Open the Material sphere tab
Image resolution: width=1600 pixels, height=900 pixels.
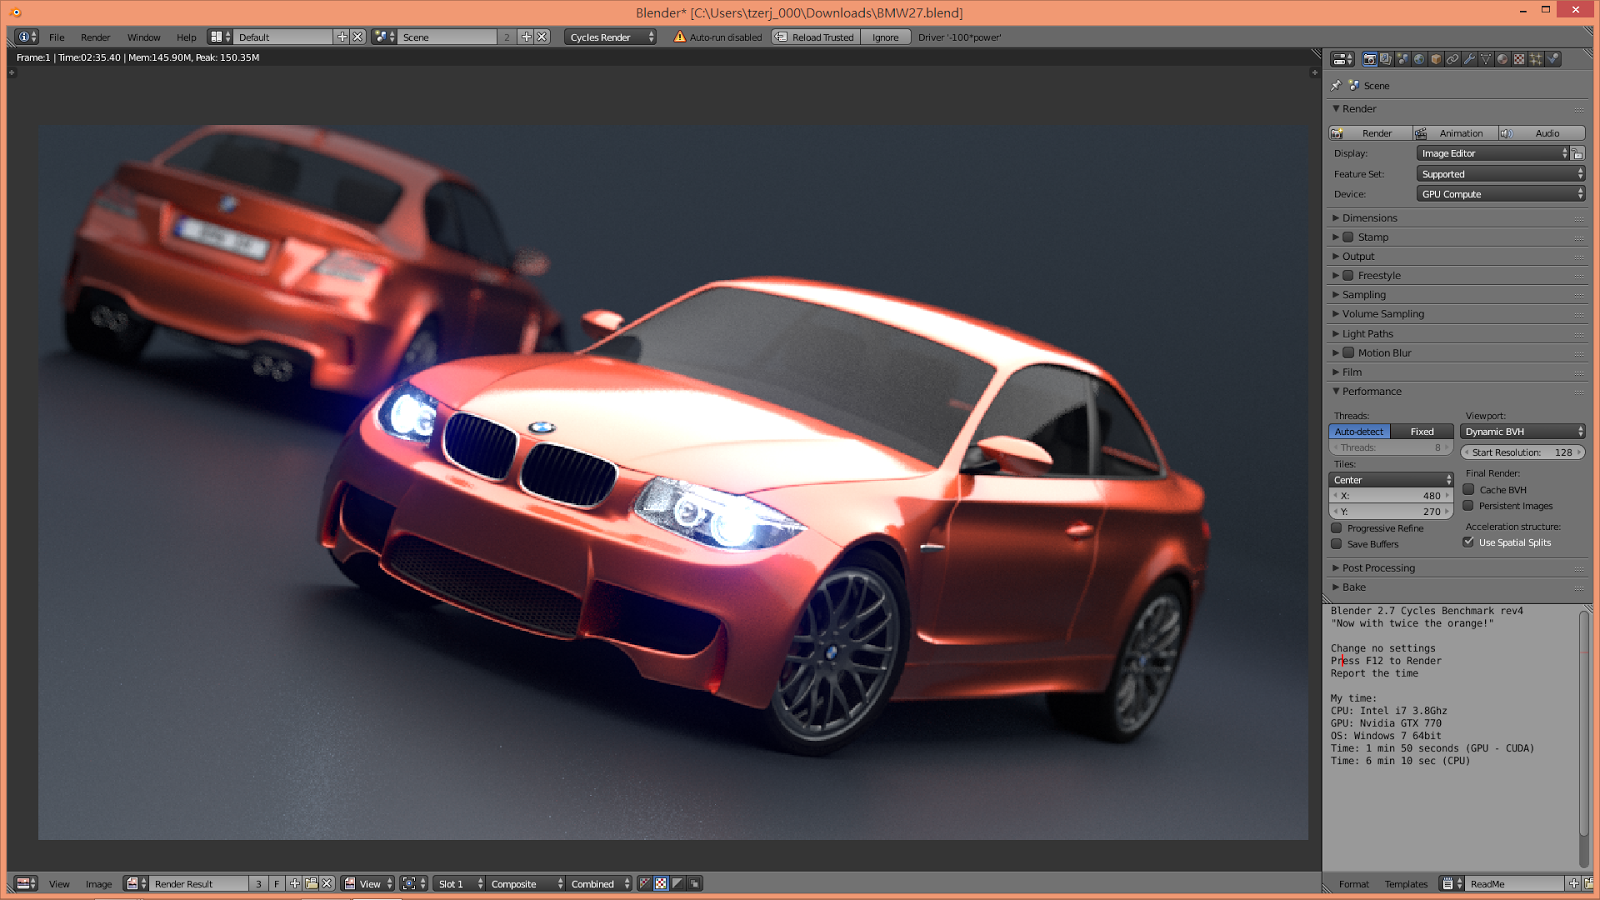(1502, 59)
